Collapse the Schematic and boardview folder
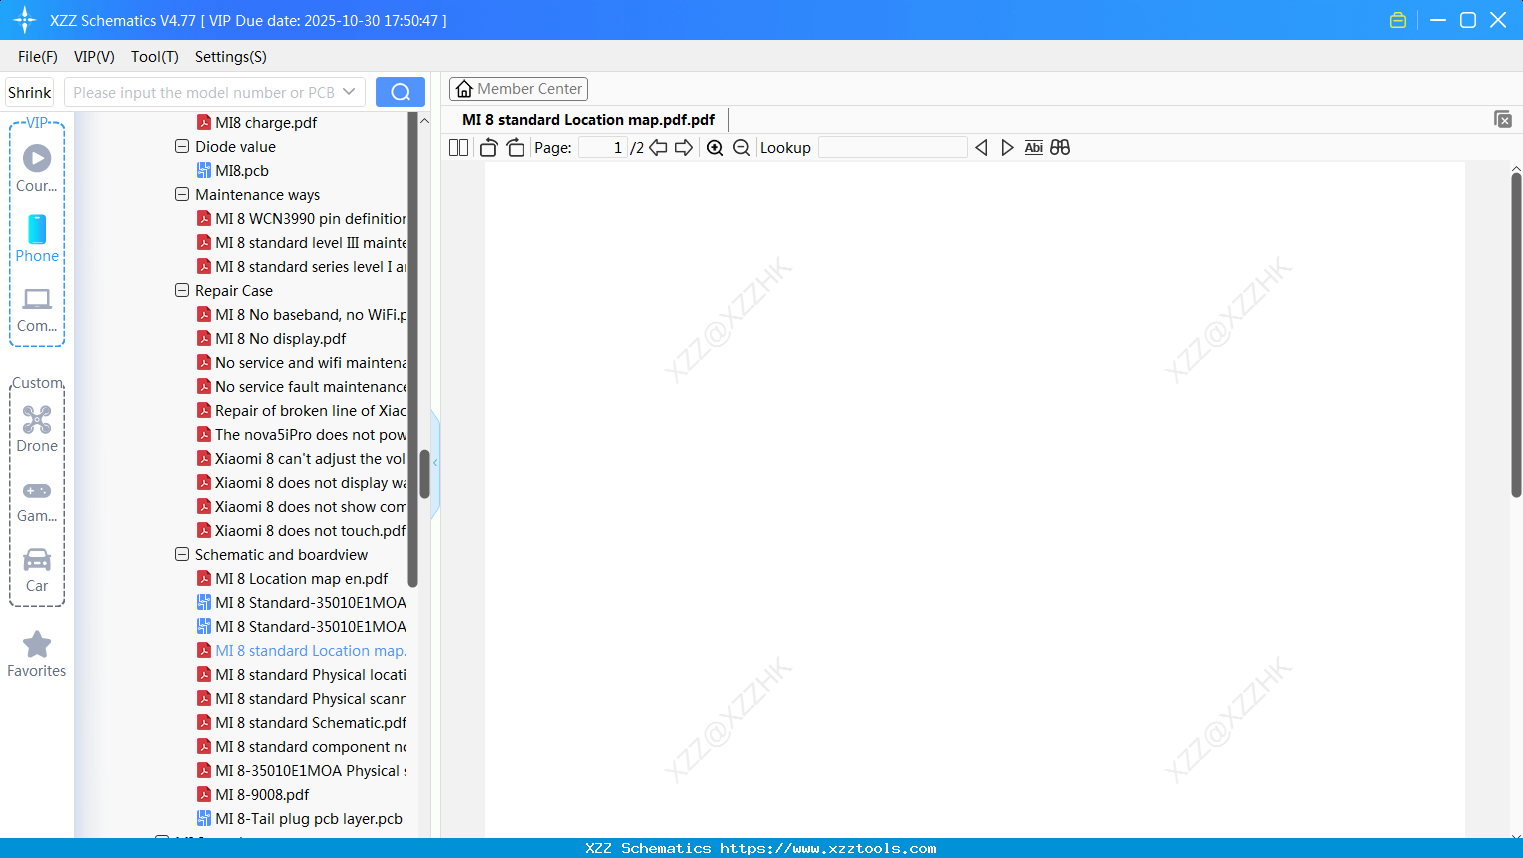 click(x=182, y=554)
